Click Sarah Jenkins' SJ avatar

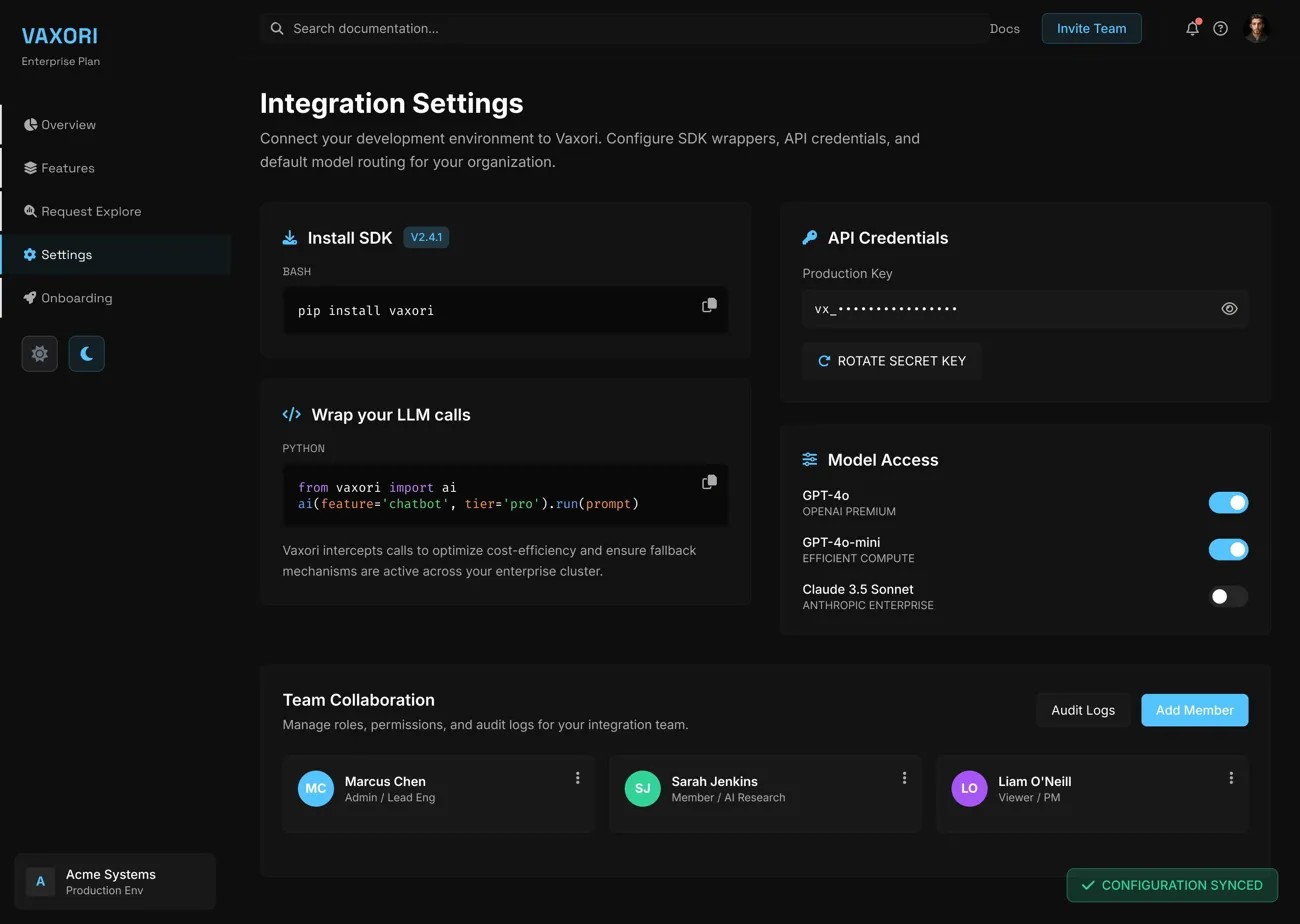[x=642, y=788]
